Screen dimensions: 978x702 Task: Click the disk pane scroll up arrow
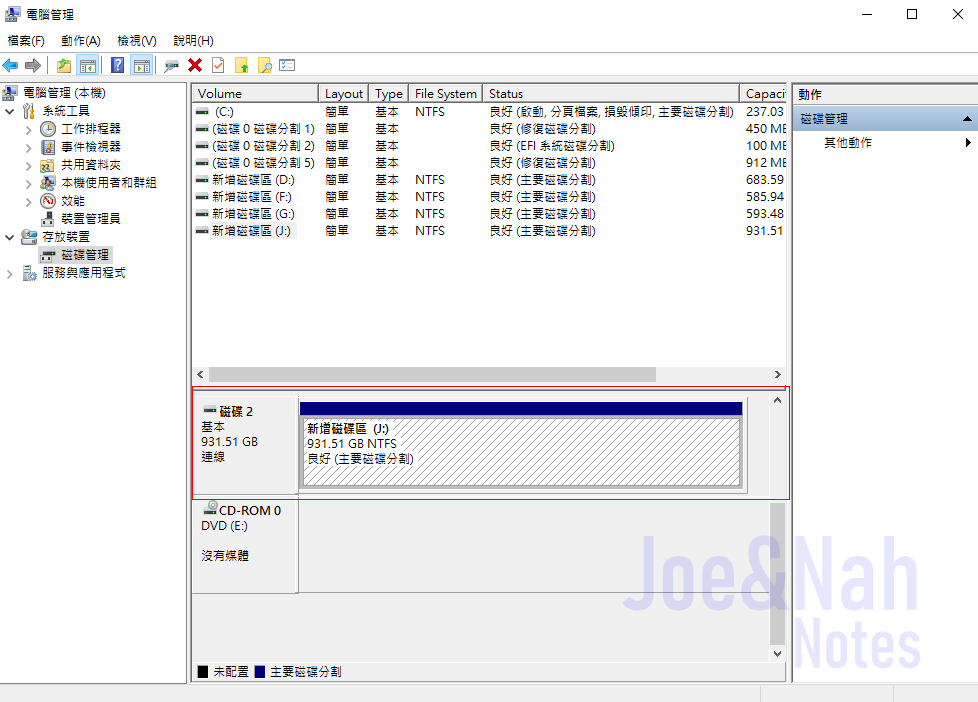(x=777, y=401)
